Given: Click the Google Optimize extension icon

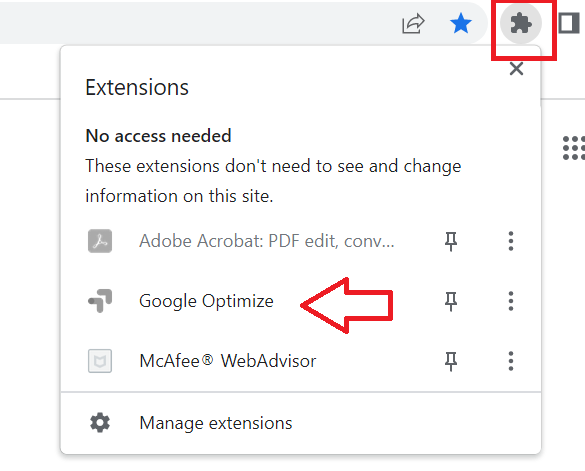Looking at the screenshot, I should [100, 301].
